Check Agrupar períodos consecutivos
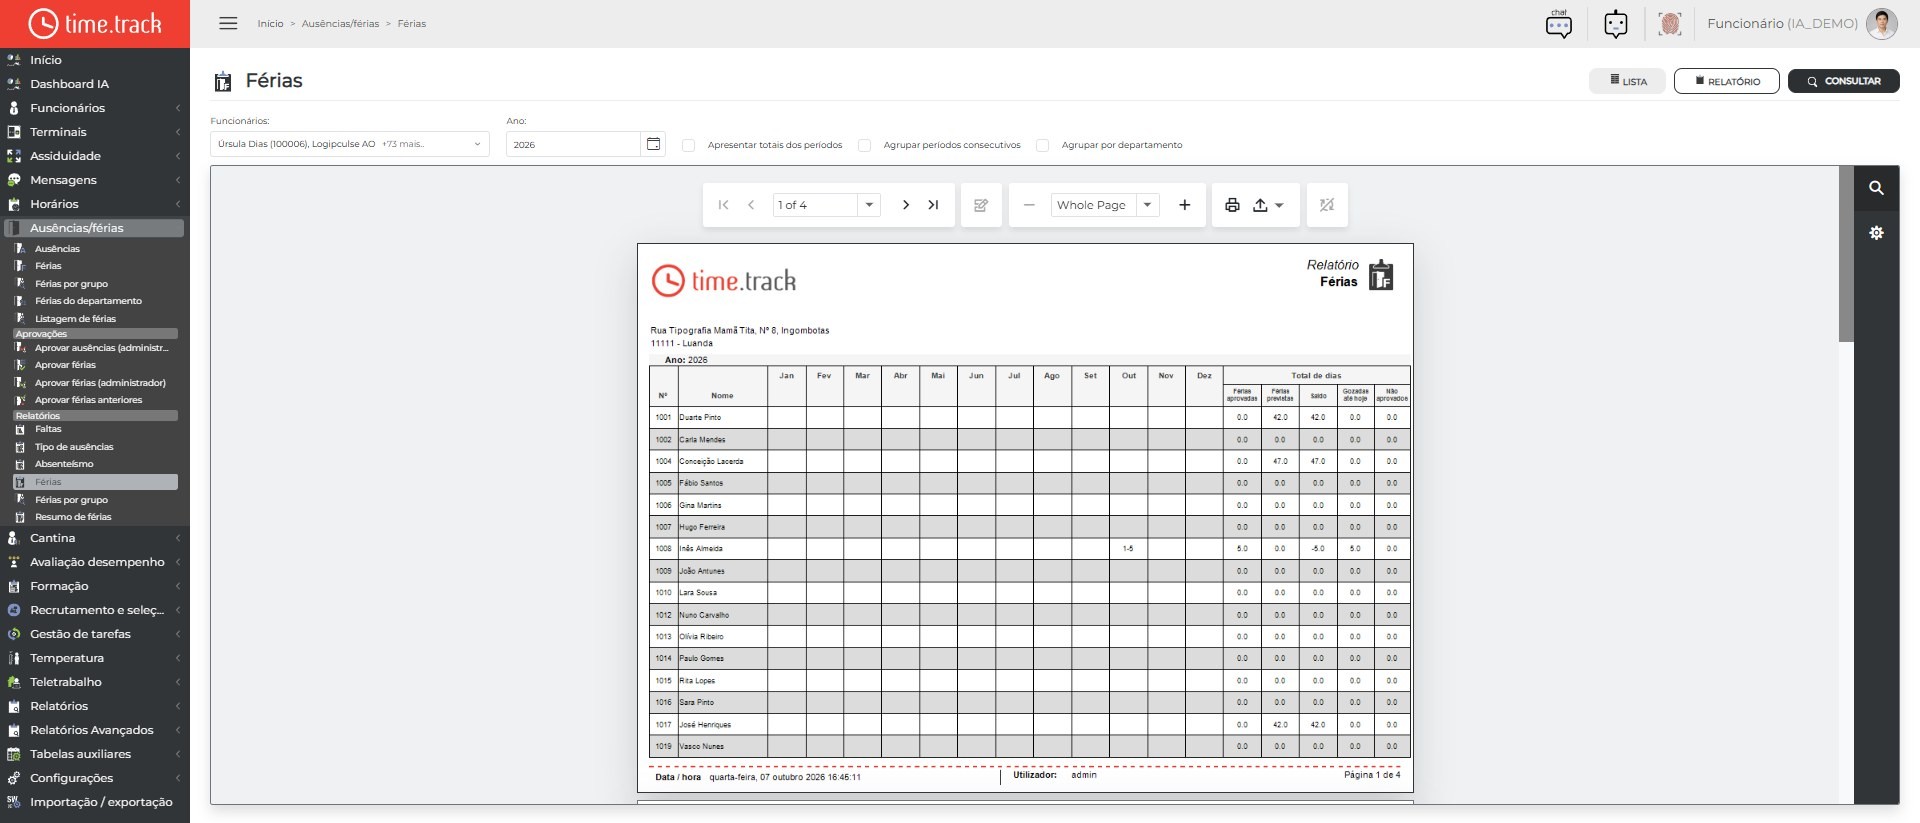 coord(864,145)
